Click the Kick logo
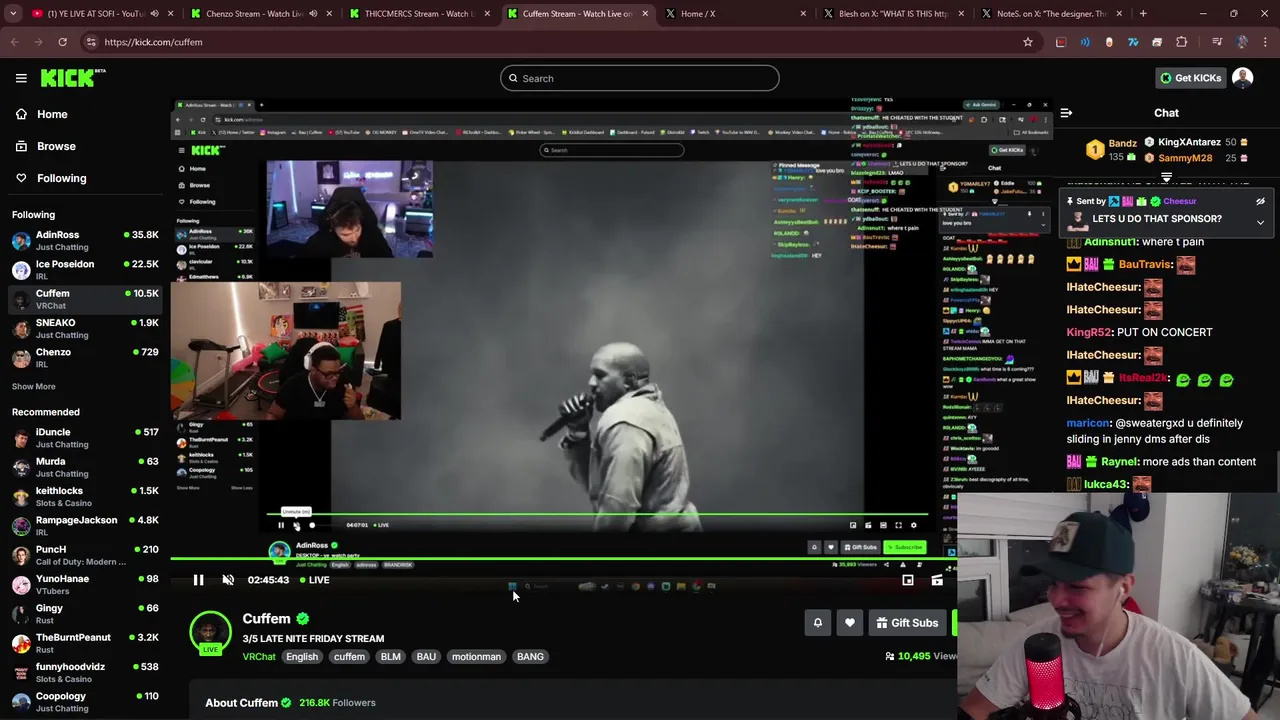The image size is (1280, 720). click(x=73, y=78)
